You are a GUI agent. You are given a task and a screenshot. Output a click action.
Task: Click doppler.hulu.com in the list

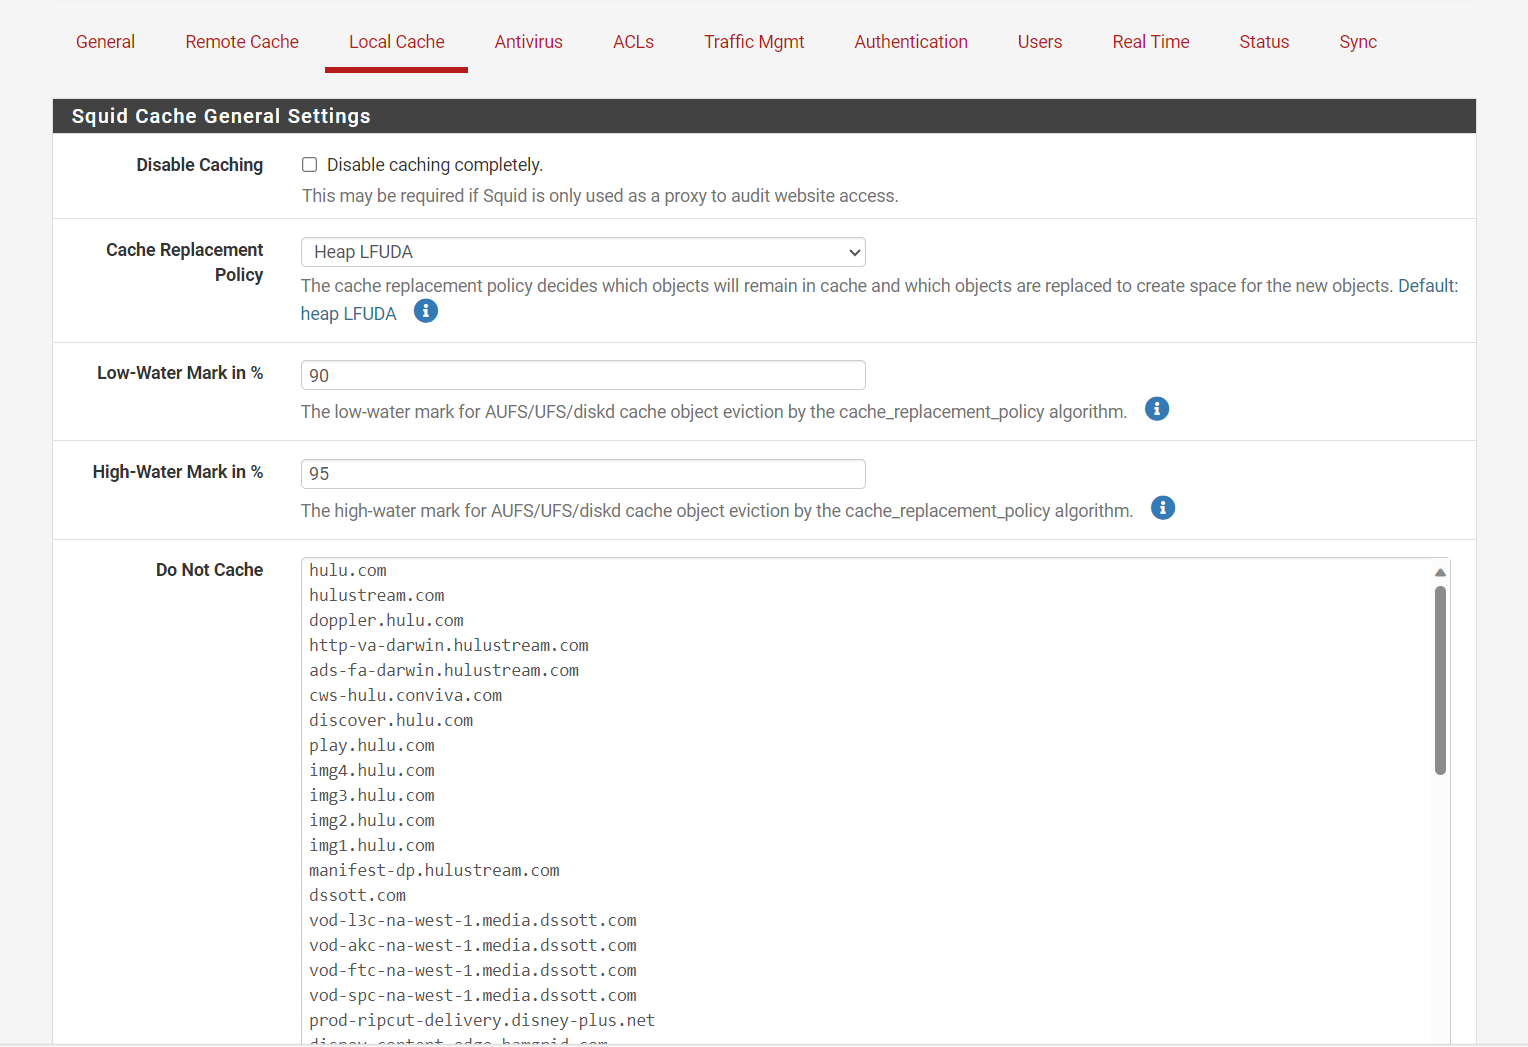click(x=386, y=620)
